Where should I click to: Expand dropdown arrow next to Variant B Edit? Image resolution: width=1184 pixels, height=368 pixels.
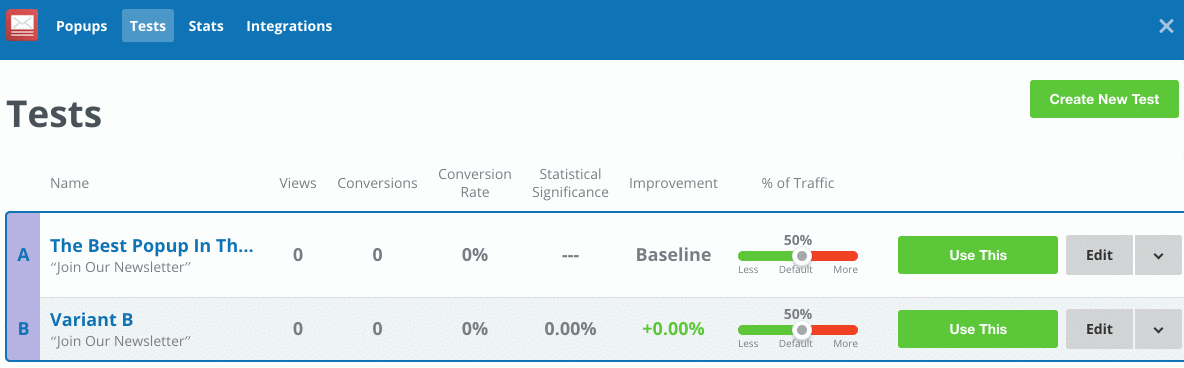pos(1158,329)
